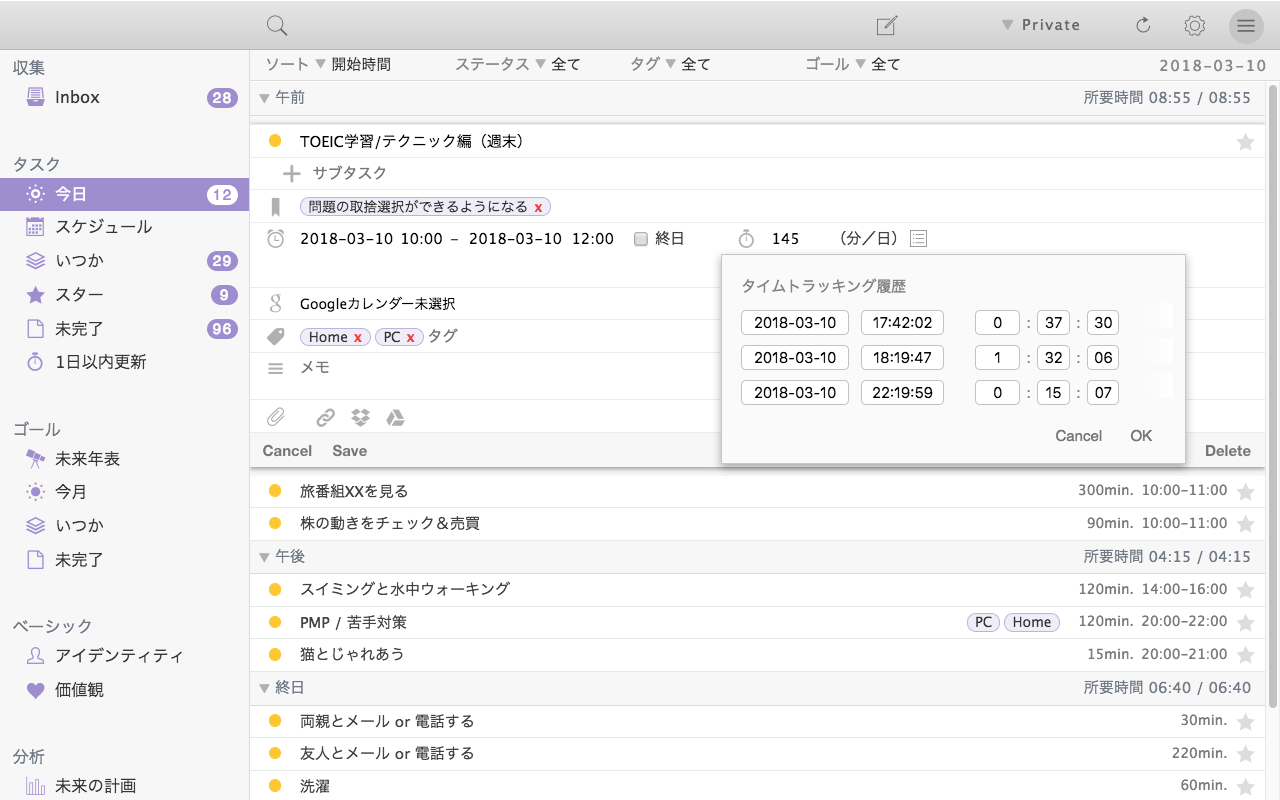Click the sync refresh icon
This screenshot has height=800, width=1280.
(x=1143, y=26)
